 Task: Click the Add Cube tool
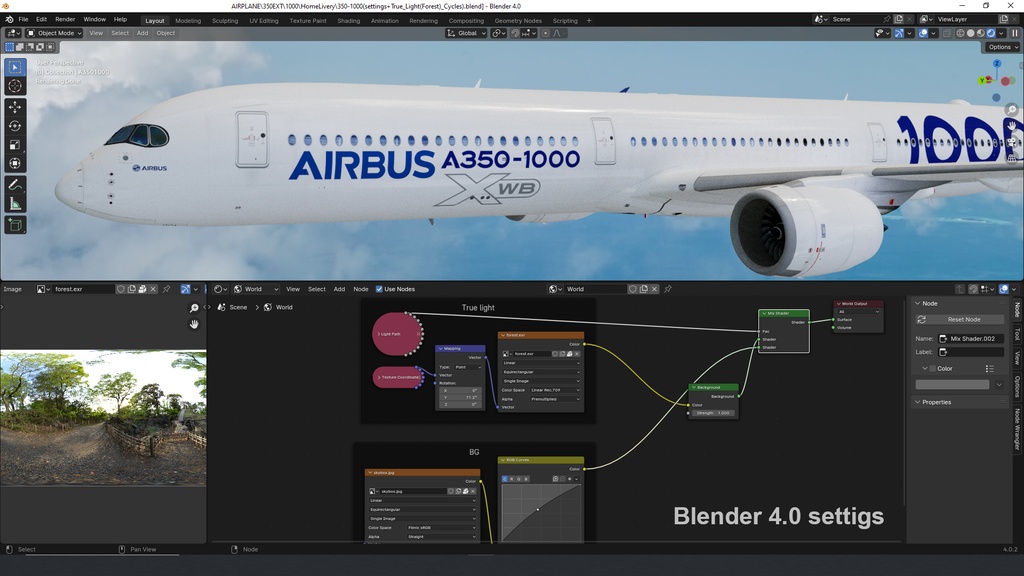(15, 225)
